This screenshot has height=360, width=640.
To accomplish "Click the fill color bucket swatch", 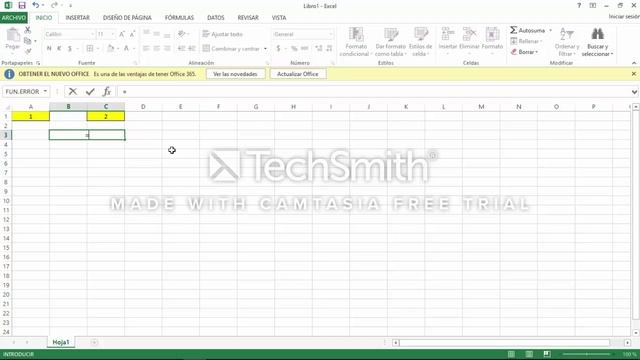I will click(x=111, y=49).
